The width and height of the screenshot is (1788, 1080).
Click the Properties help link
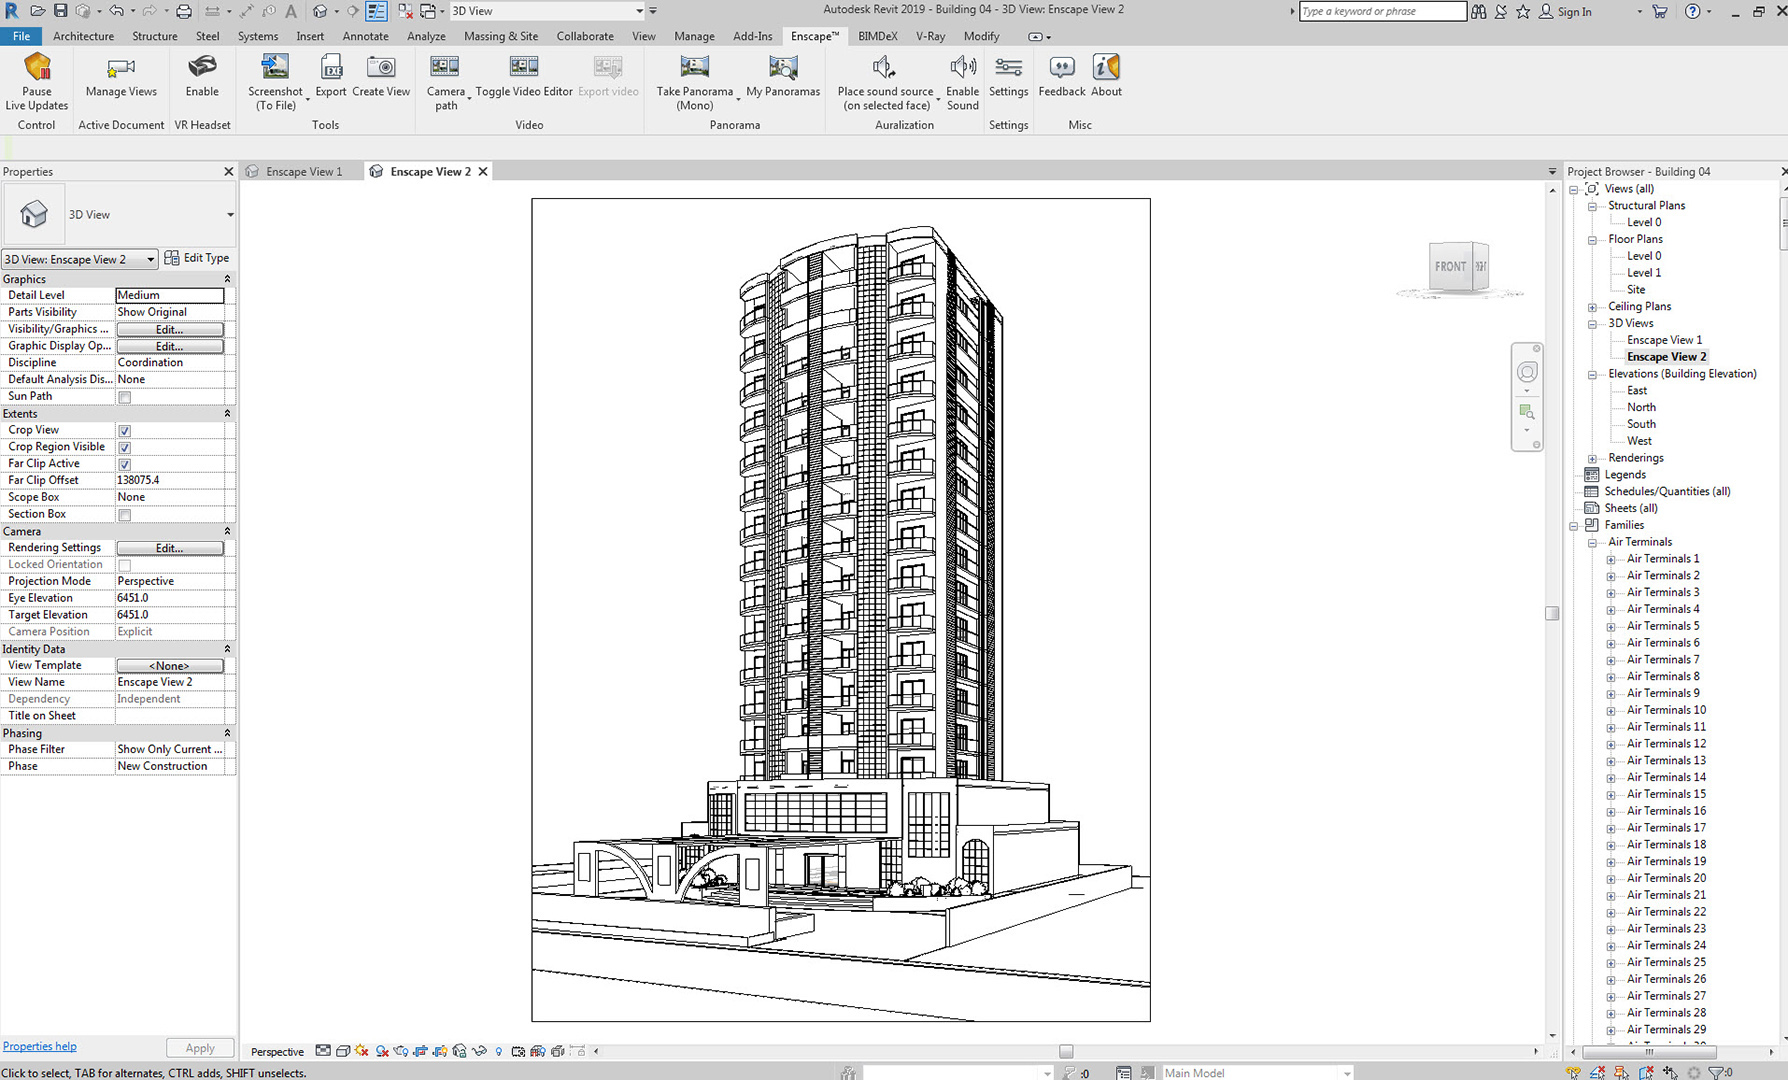pos(40,1046)
